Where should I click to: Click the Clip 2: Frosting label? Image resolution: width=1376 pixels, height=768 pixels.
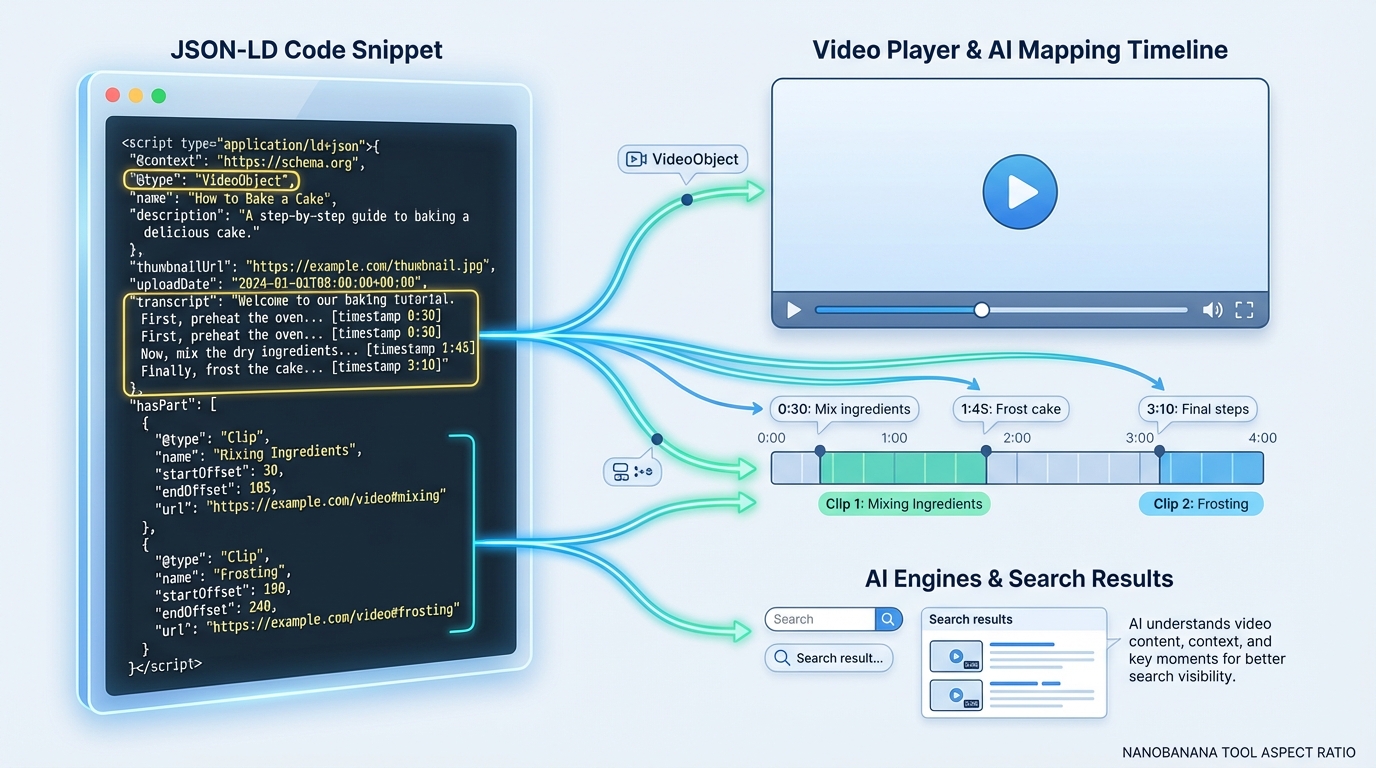click(1201, 503)
